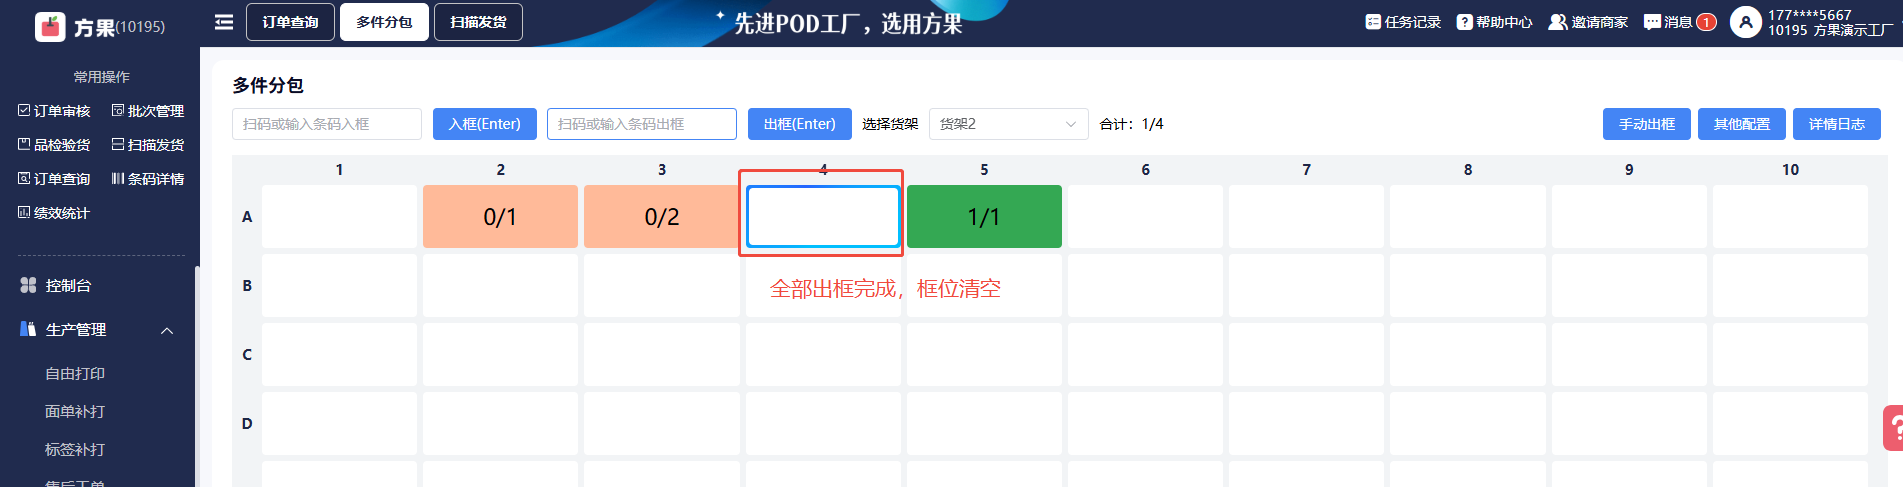Click the 生产管理 books icon

(x=28, y=329)
